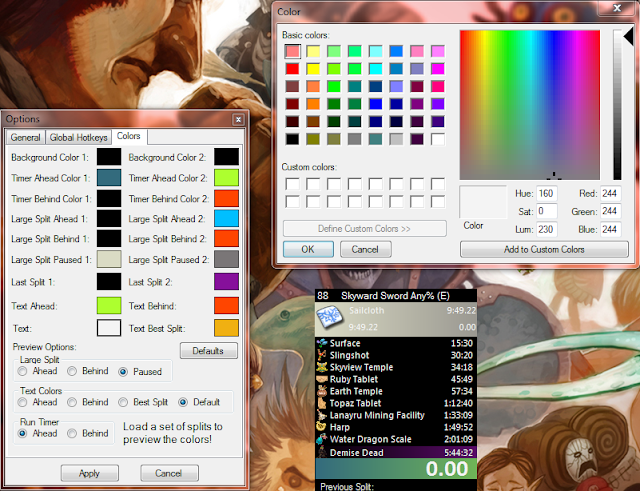Viewport: 640px width, 491px height.
Task: Pick white in Basic colors
Action: (438, 139)
